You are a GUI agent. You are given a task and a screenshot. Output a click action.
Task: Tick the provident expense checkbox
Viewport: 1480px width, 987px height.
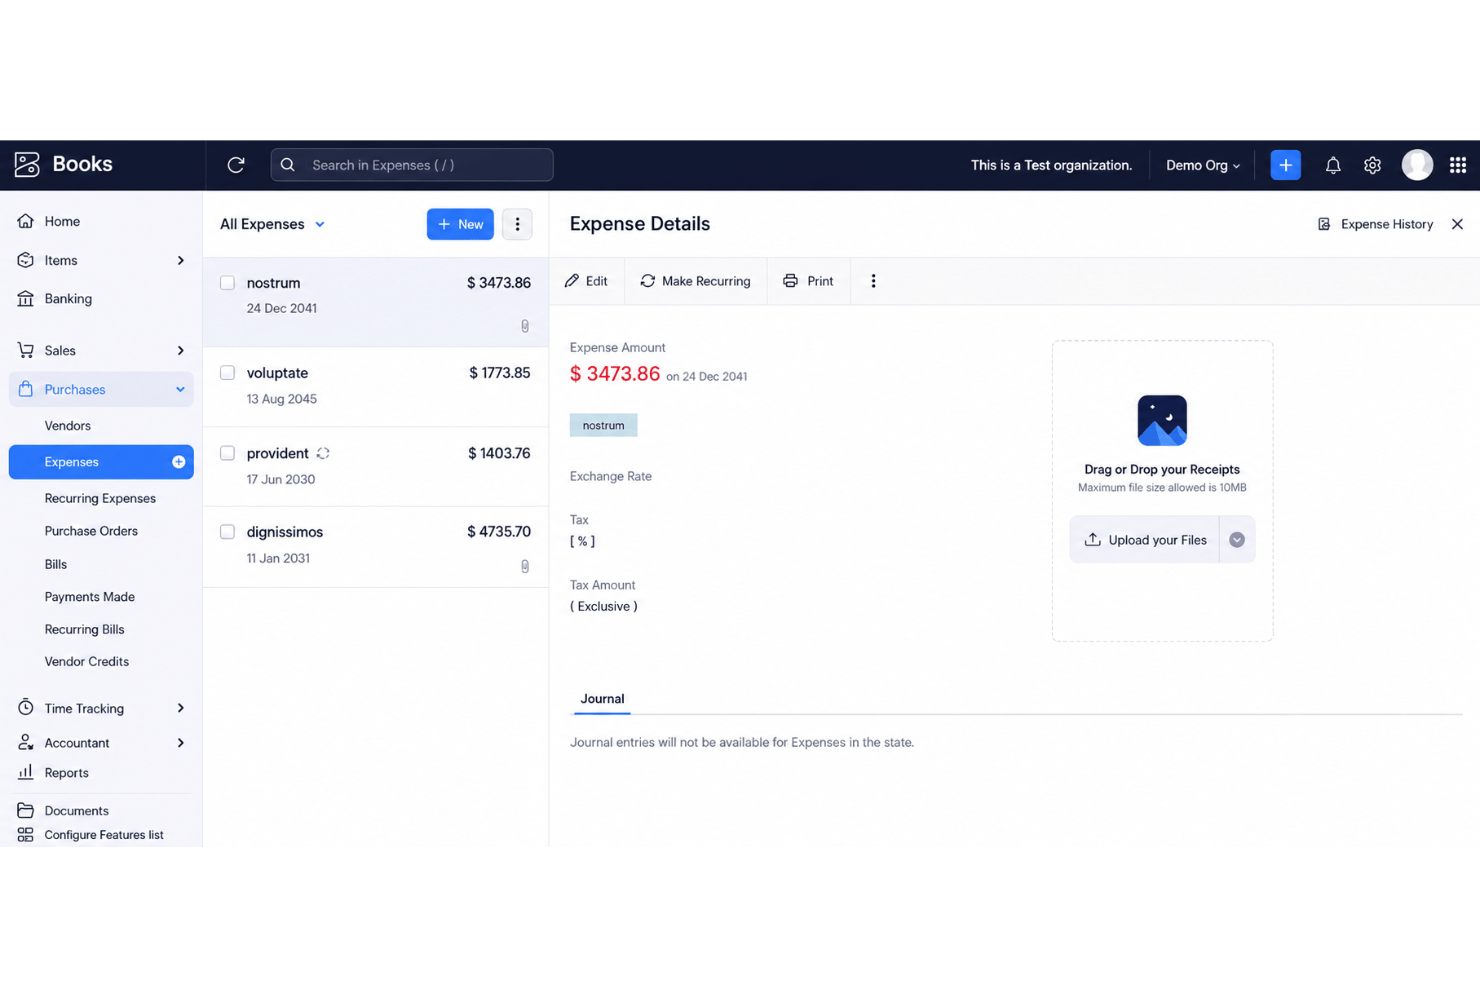click(x=228, y=453)
